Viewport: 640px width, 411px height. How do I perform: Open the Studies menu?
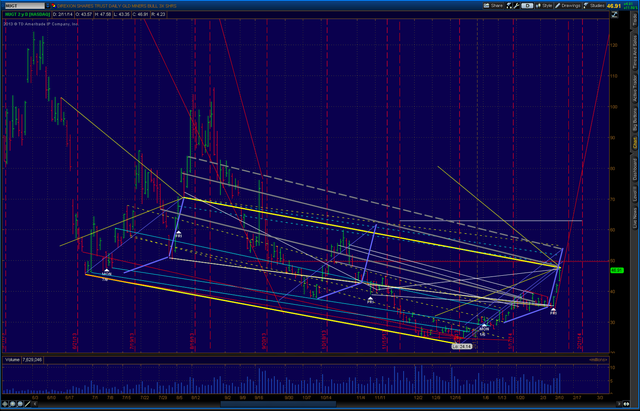[594, 6]
